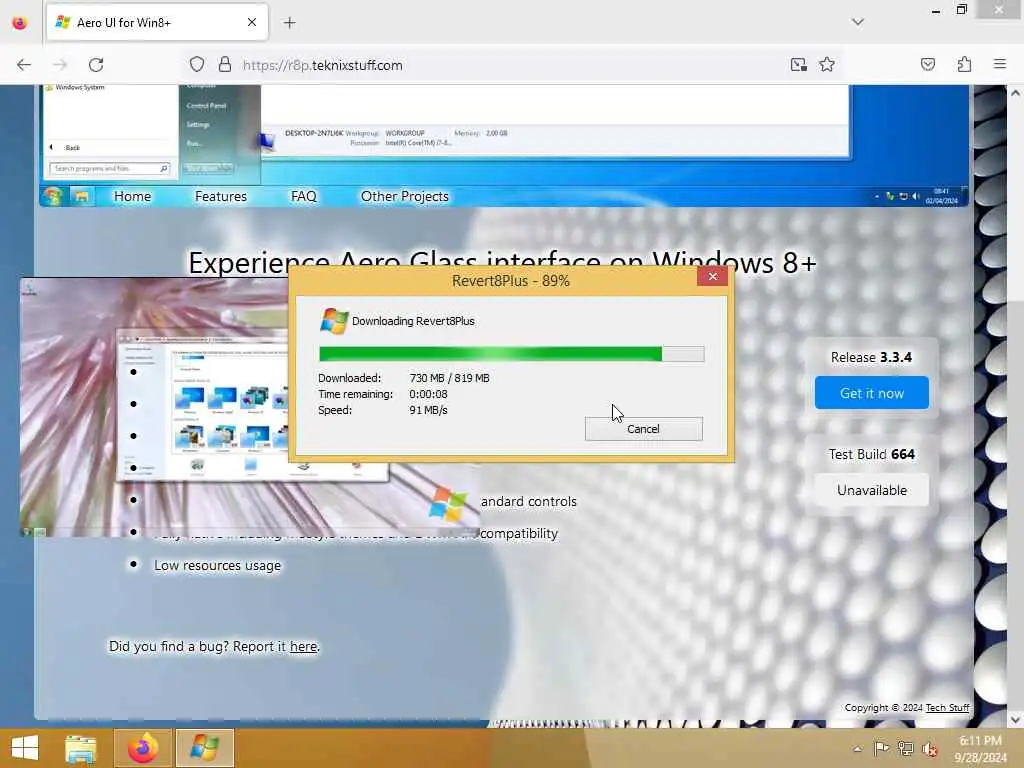
Task: Click the 'Low resources usage' text
Action: tap(217, 566)
